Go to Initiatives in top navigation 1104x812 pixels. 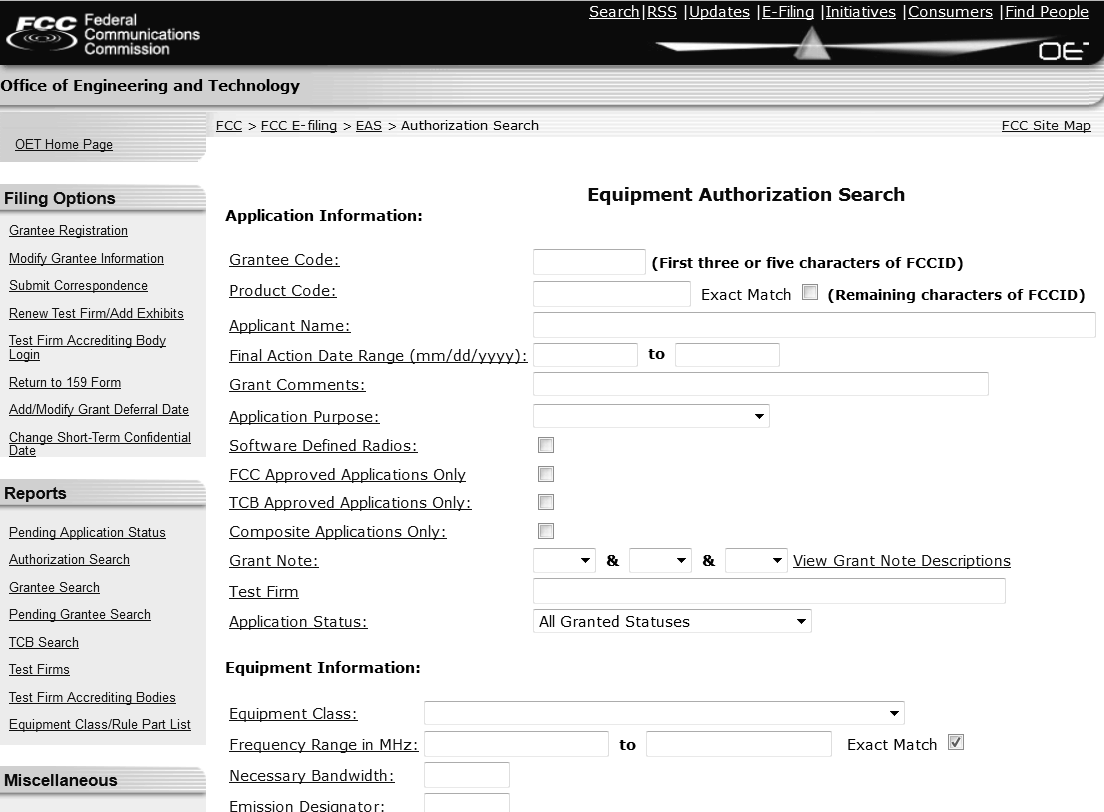point(860,12)
